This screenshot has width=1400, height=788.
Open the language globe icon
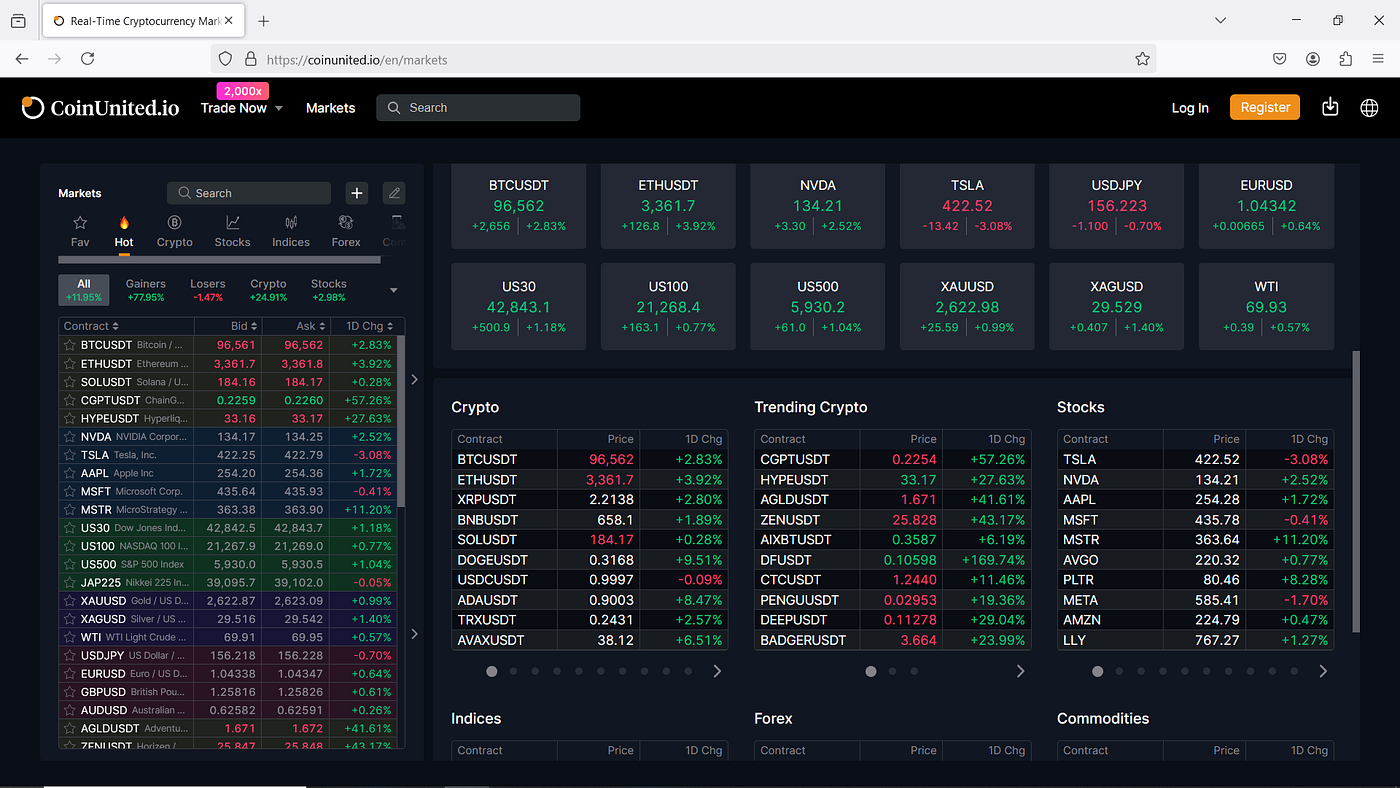pyautogui.click(x=1369, y=107)
